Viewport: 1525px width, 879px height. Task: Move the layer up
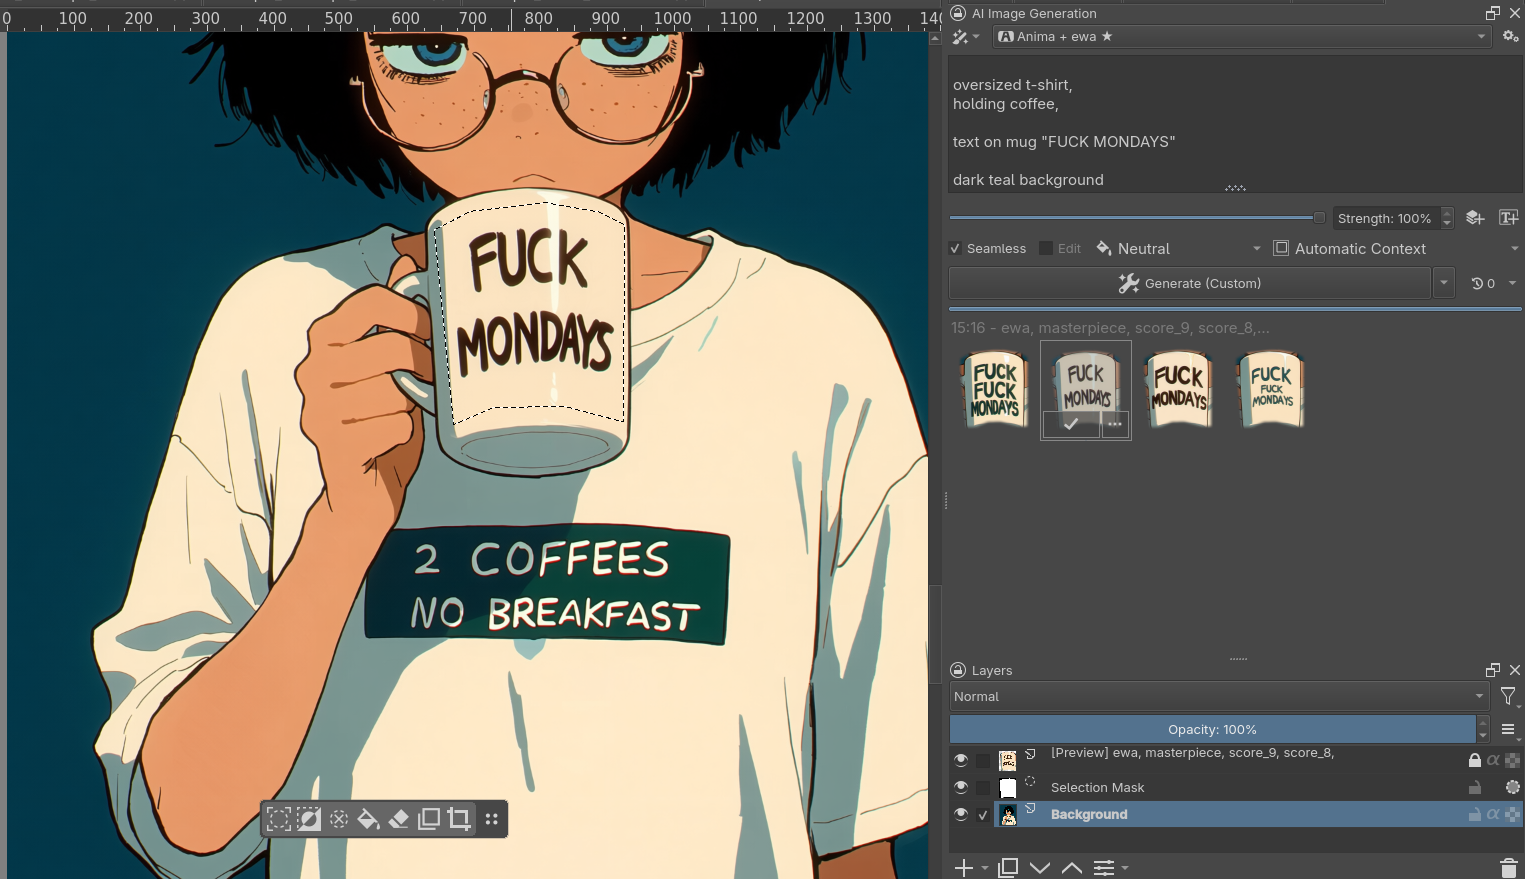(x=1072, y=868)
